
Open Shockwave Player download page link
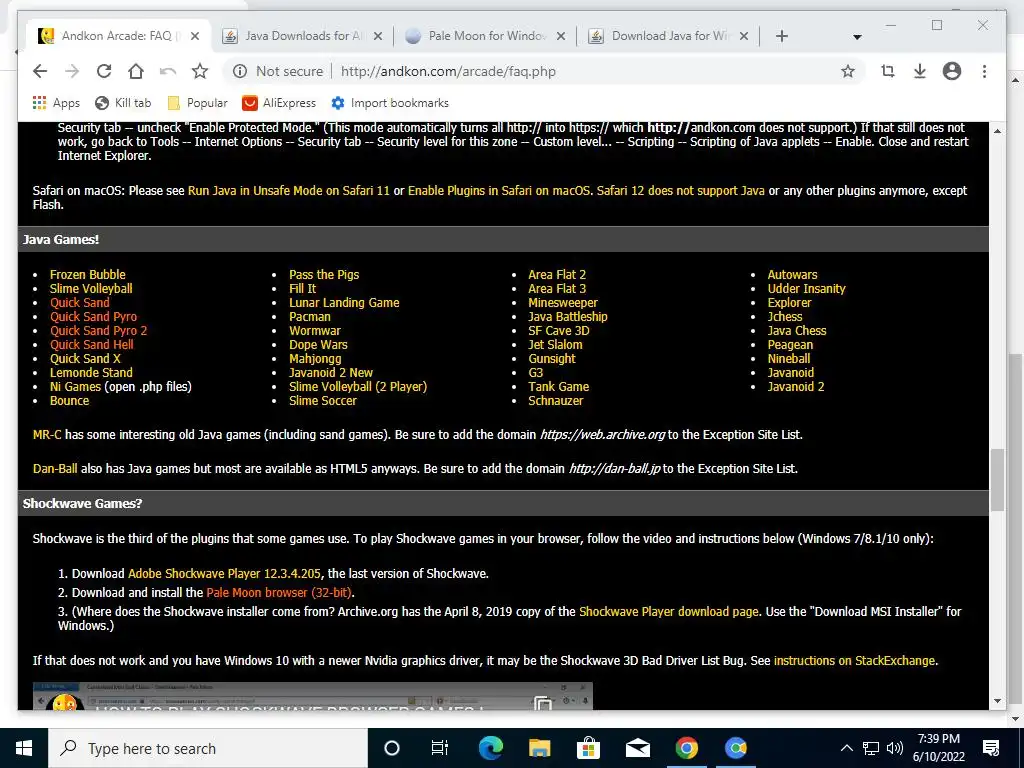coord(669,611)
